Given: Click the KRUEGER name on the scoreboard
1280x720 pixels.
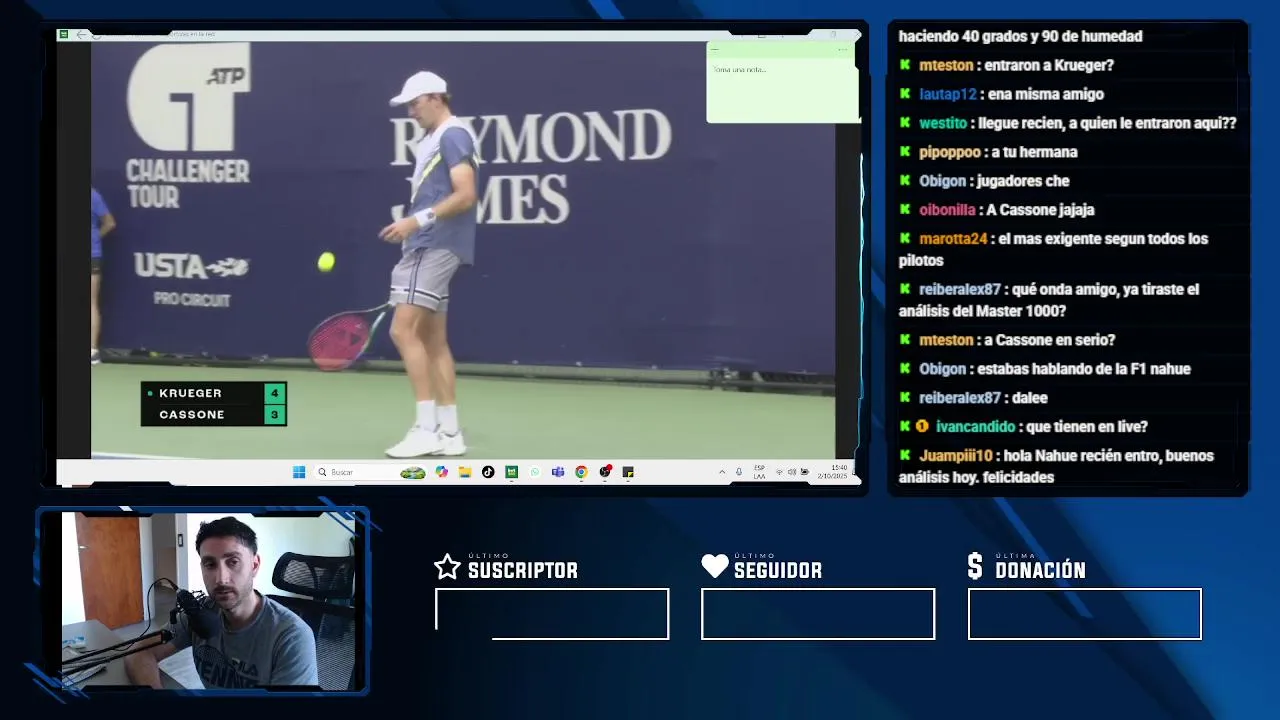Looking at the screenshot, I should coord(190,393).
